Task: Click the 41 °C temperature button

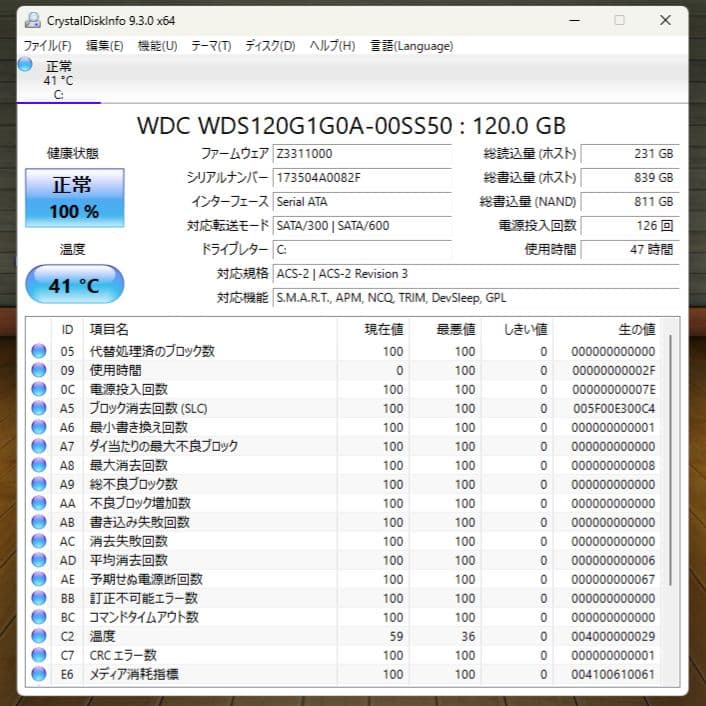Action: pyautogui.click(x=75, y=284)
